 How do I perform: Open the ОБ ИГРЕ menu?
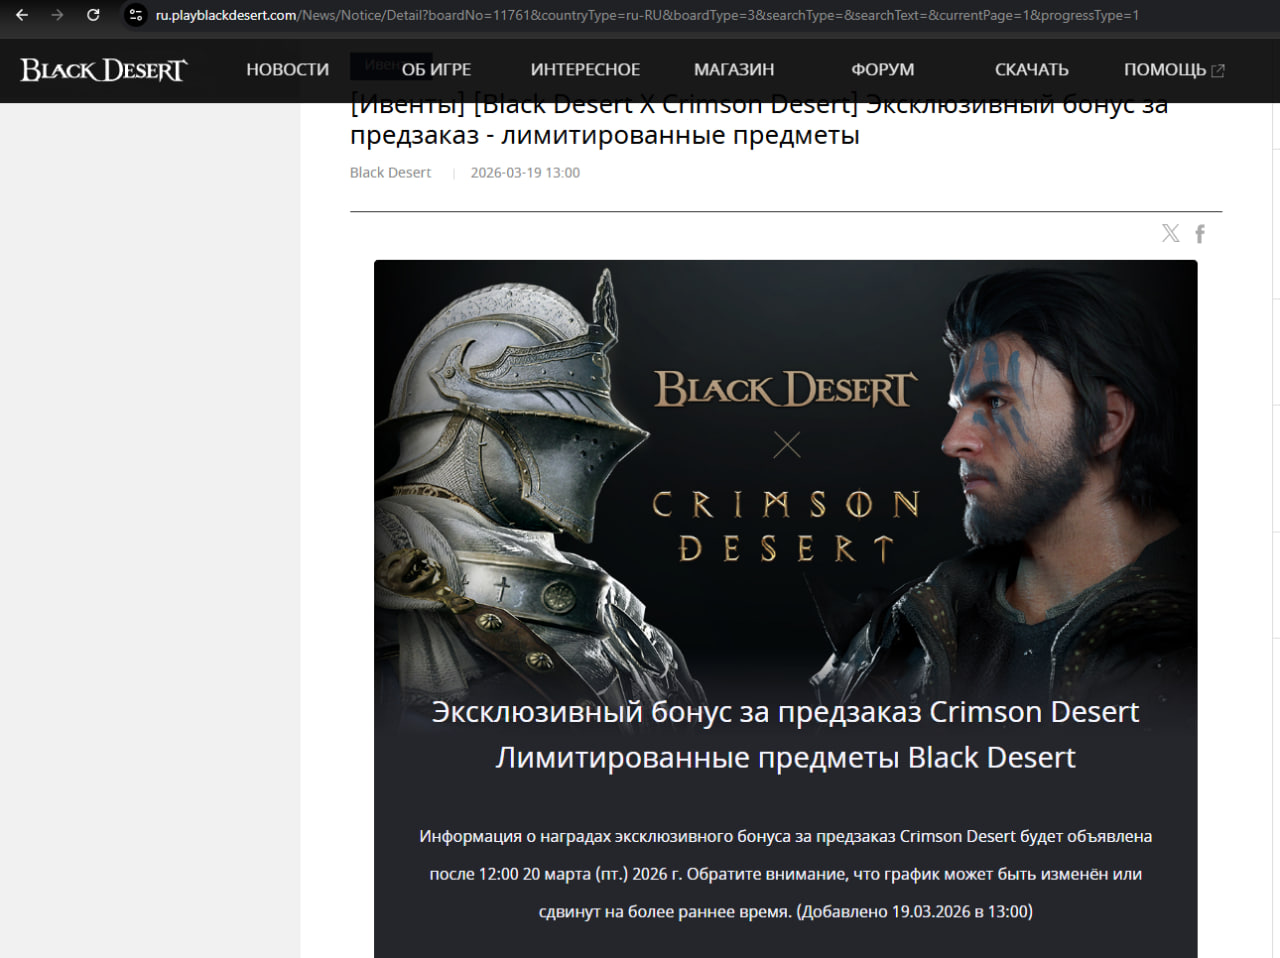436,70
